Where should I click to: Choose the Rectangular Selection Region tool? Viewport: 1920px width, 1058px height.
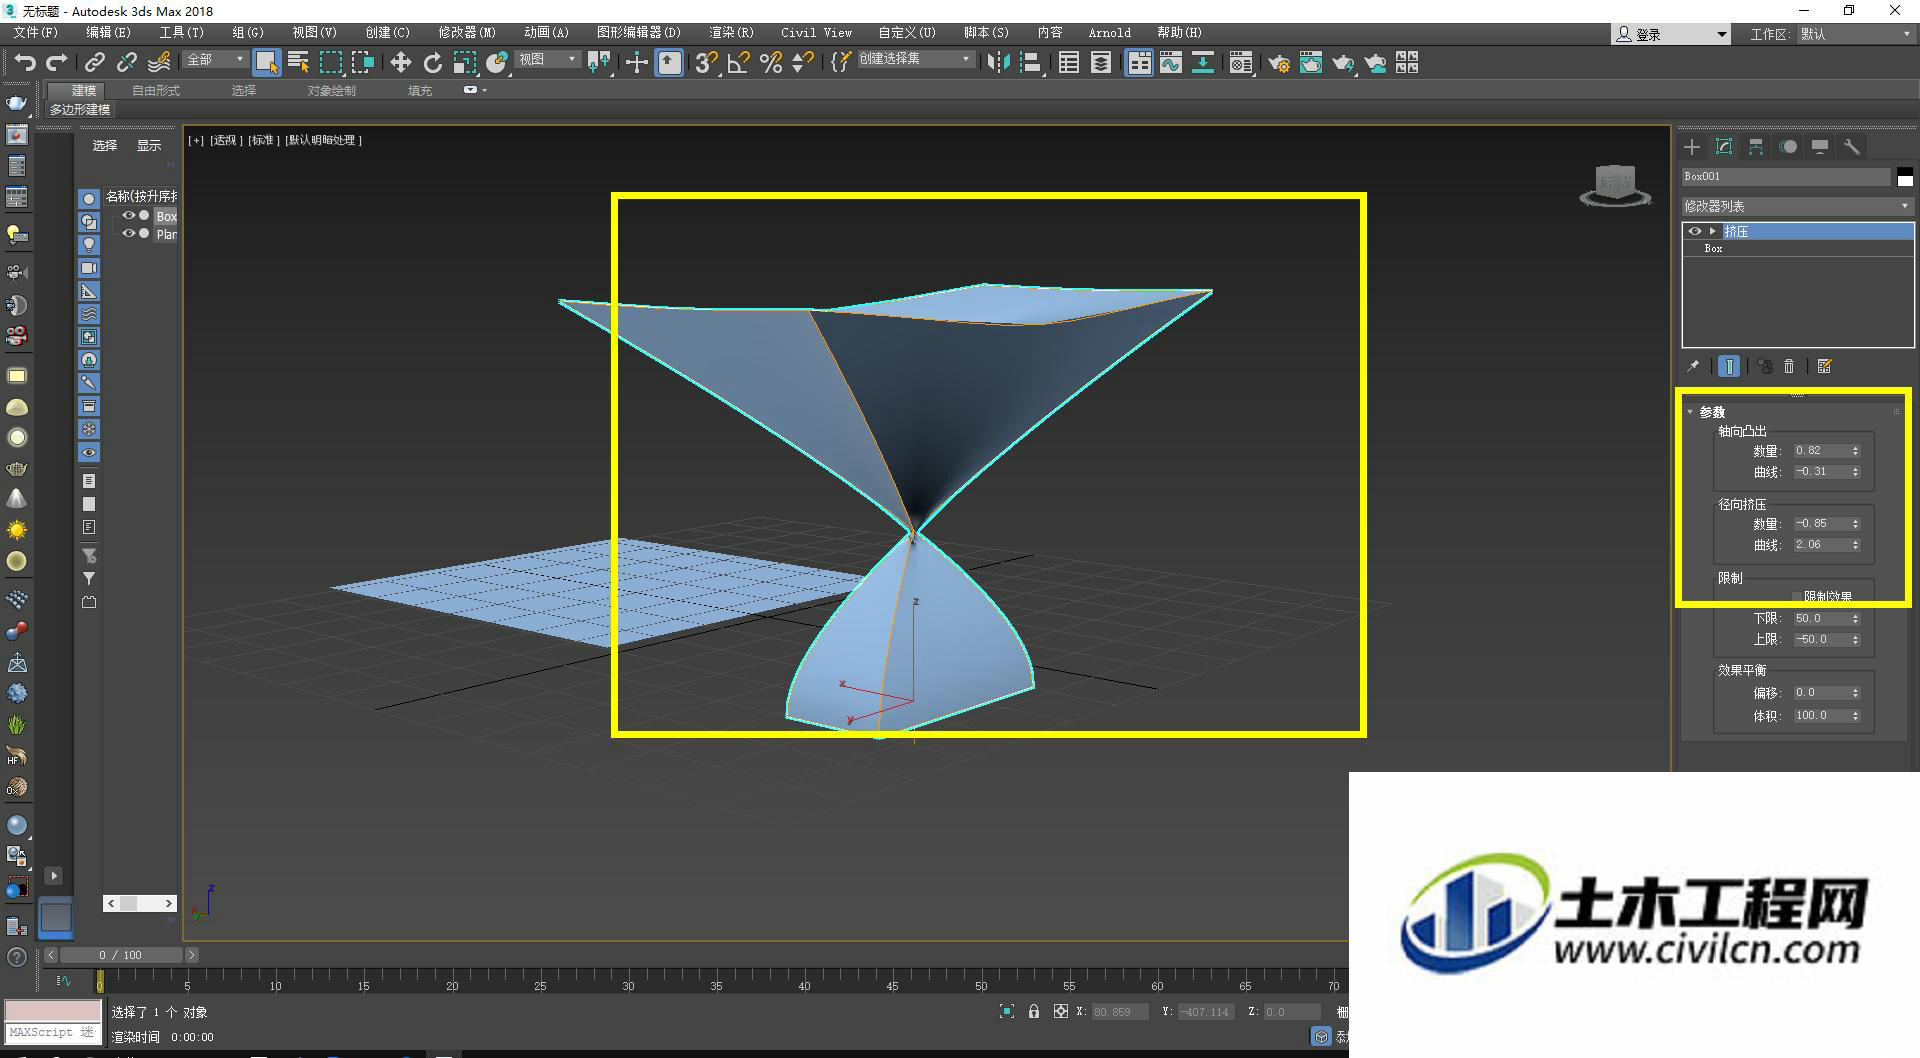point(330,62)
